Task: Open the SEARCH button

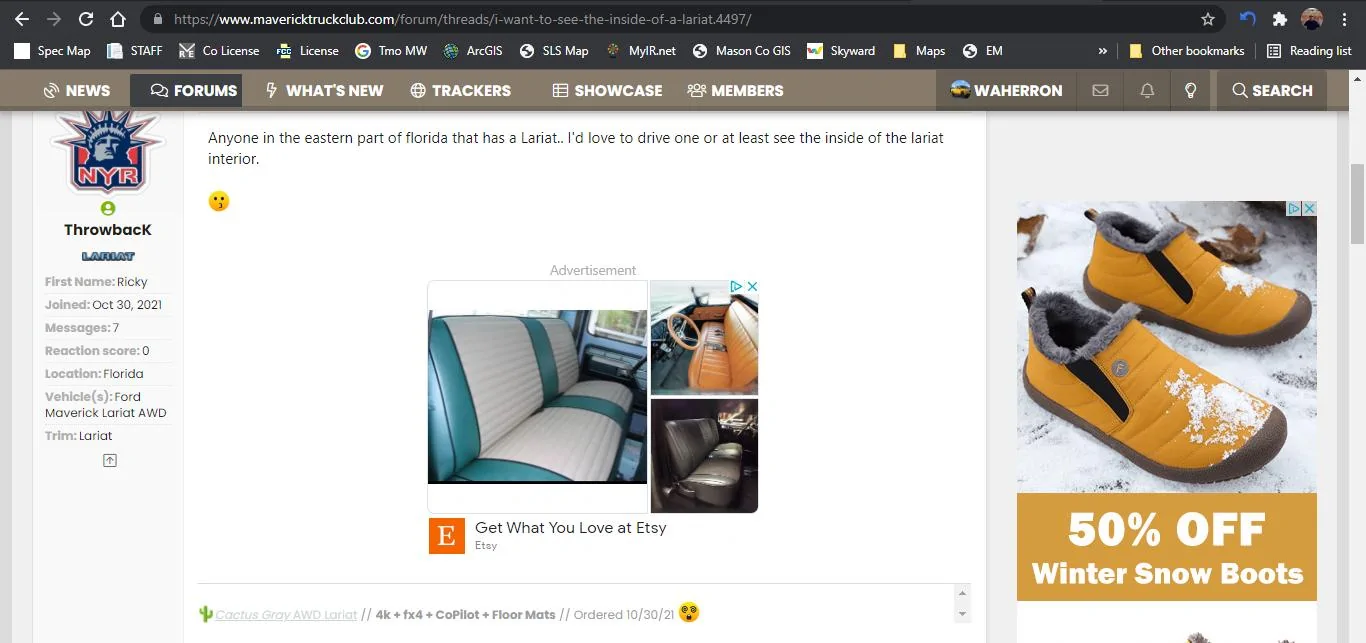Action: [x=1272, y=90]
